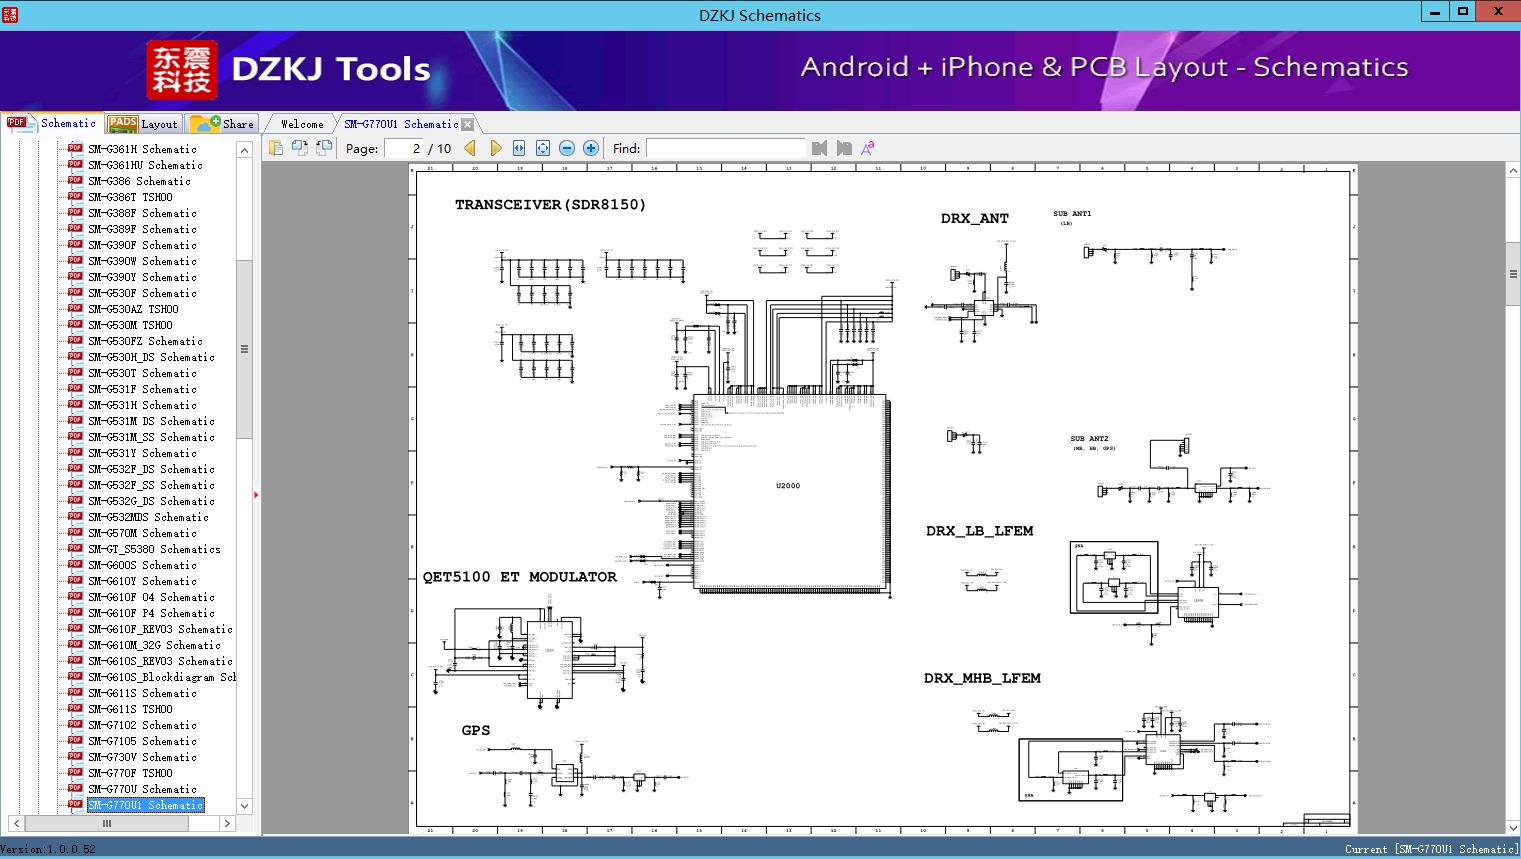This screenshot has width=1521, height=859.
Task: Click the PDF icon beside SM-G600S Schematic
Action: [75, 565]
